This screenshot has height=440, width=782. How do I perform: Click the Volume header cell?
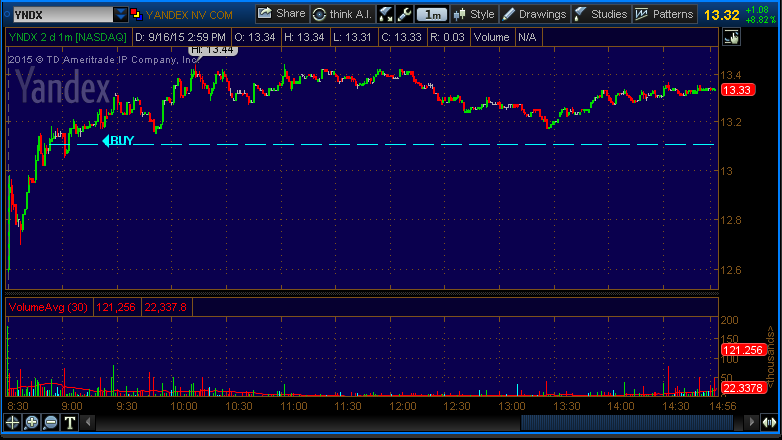[492, 37]
